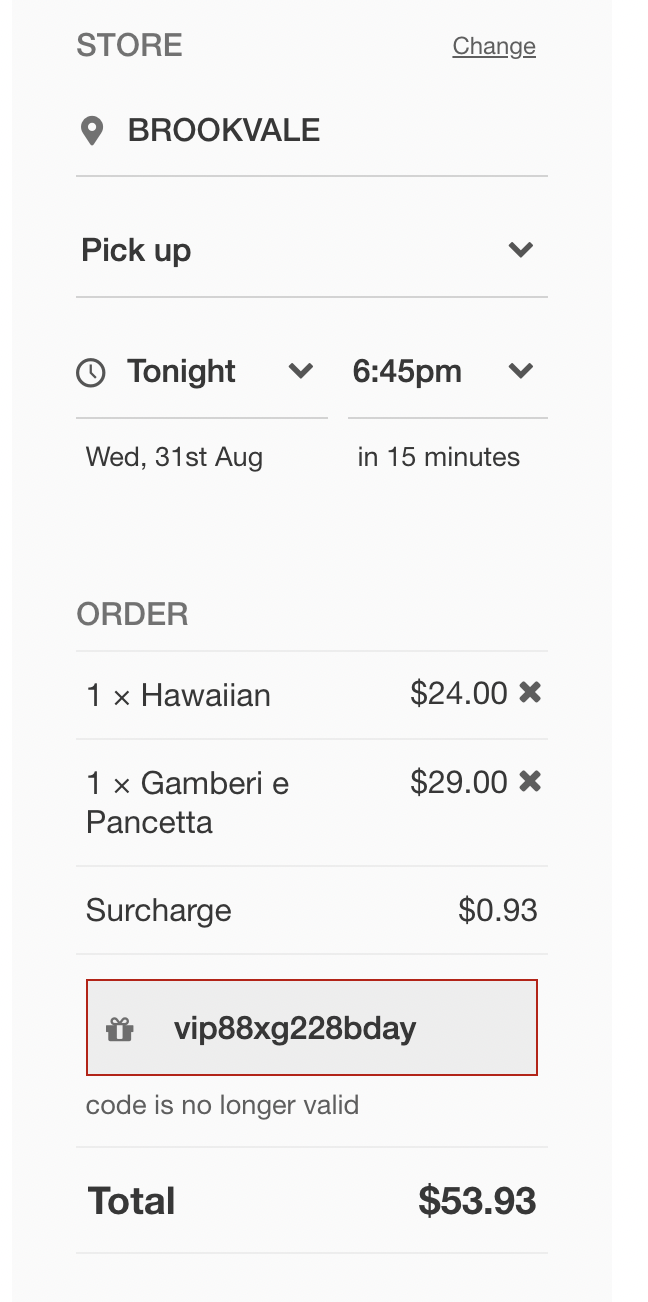
Task: Expand the Pick up chevron arrow
Action: [520, 250]
